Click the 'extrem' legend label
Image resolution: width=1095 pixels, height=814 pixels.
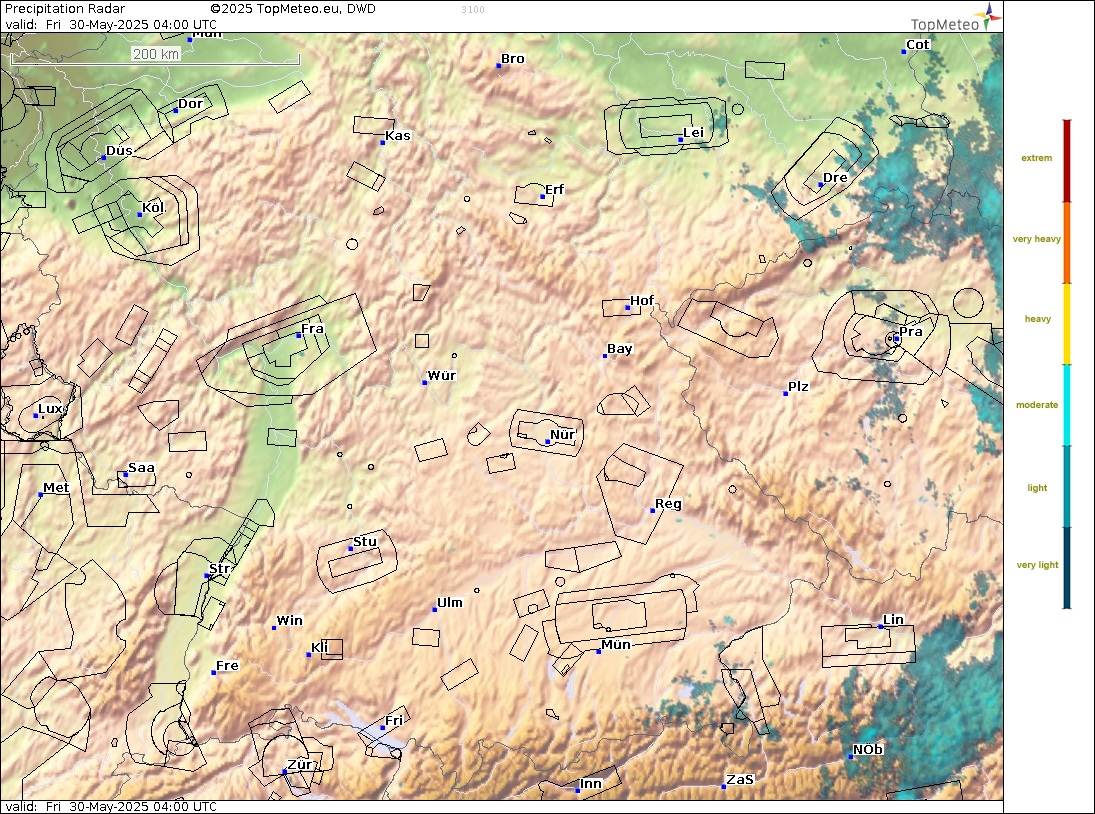1036,158
